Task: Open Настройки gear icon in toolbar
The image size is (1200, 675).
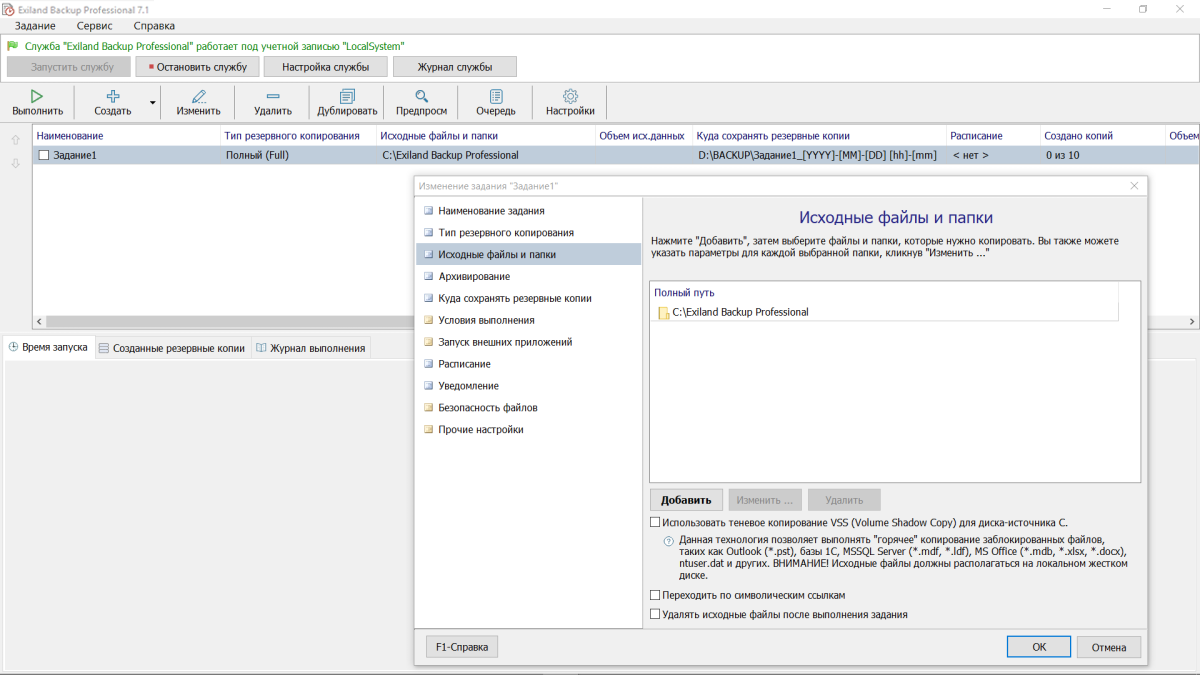Action: 570,96
